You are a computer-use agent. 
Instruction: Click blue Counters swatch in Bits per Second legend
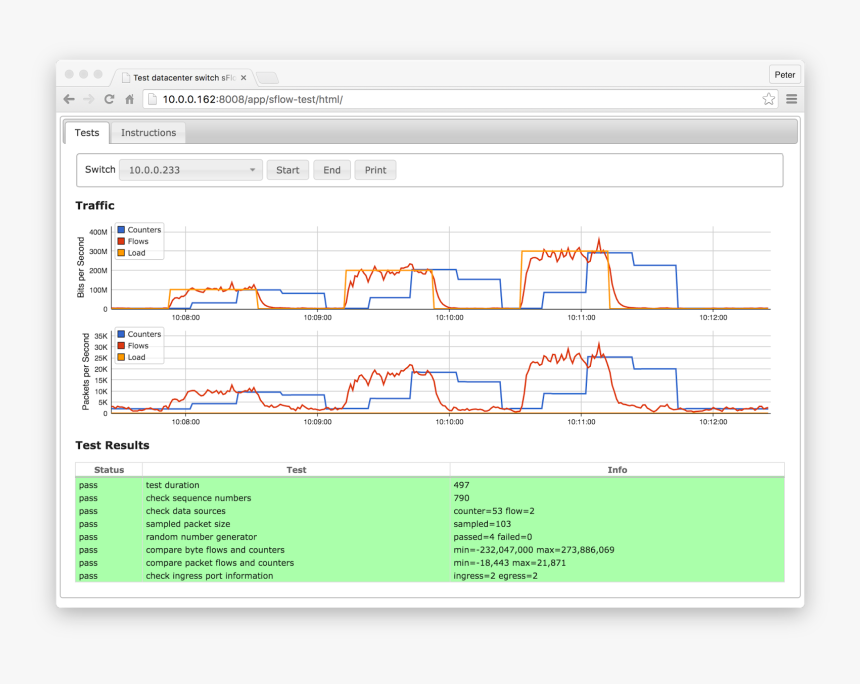tap(121, 230)
